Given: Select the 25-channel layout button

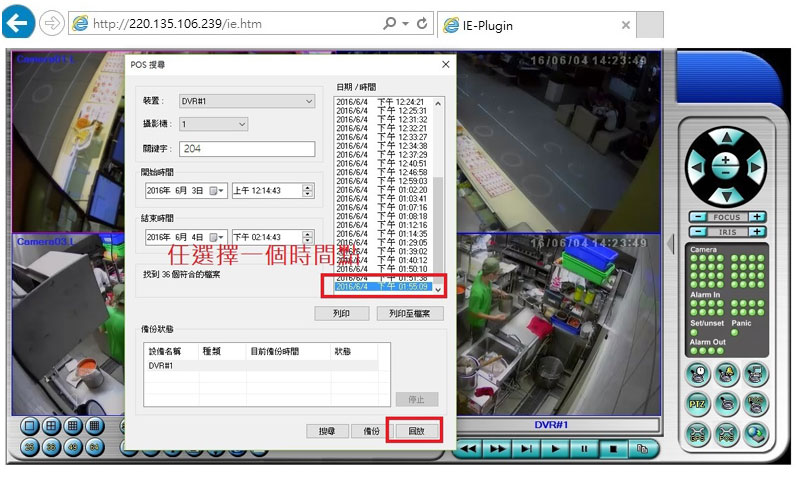Looking at the screenshot, I should [30, 447].
